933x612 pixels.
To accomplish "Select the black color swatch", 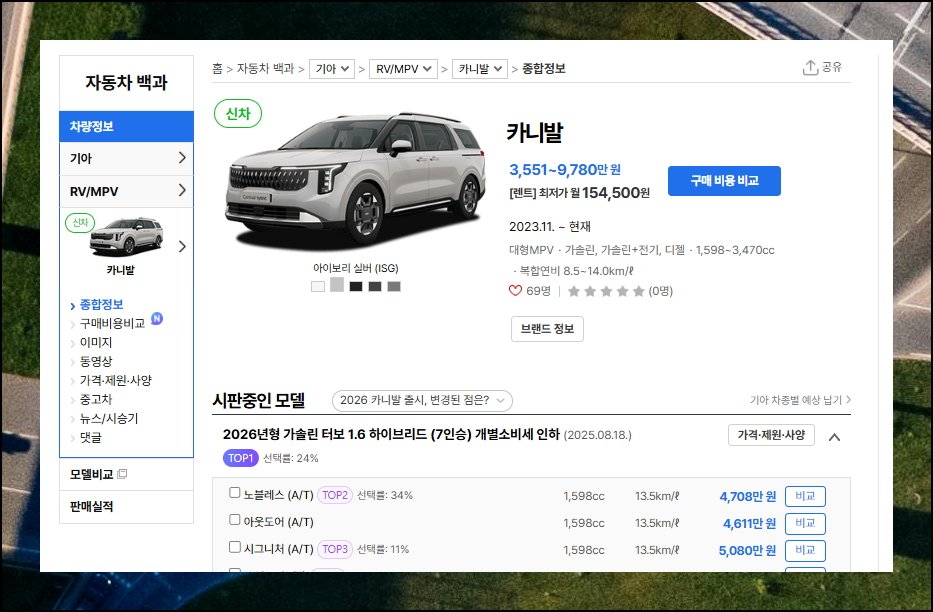I will (x=356, y=286).
